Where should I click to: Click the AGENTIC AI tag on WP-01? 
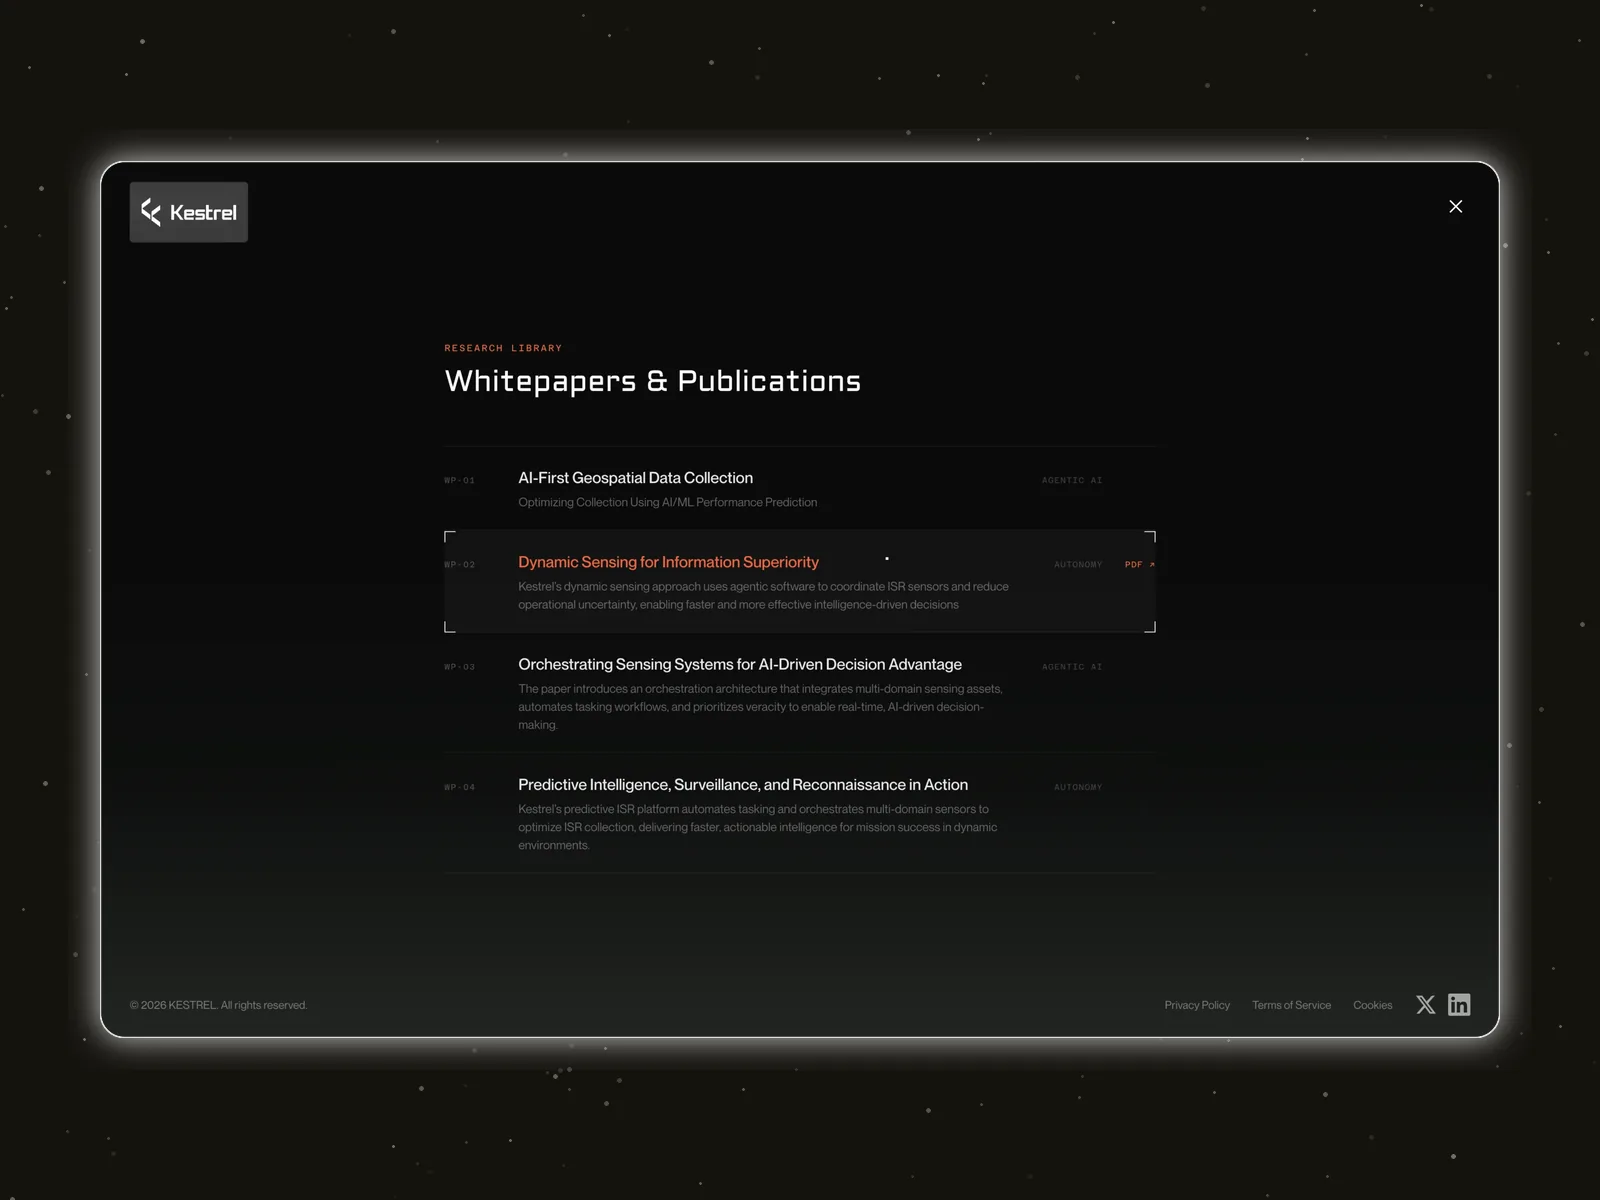[1072, 481]
